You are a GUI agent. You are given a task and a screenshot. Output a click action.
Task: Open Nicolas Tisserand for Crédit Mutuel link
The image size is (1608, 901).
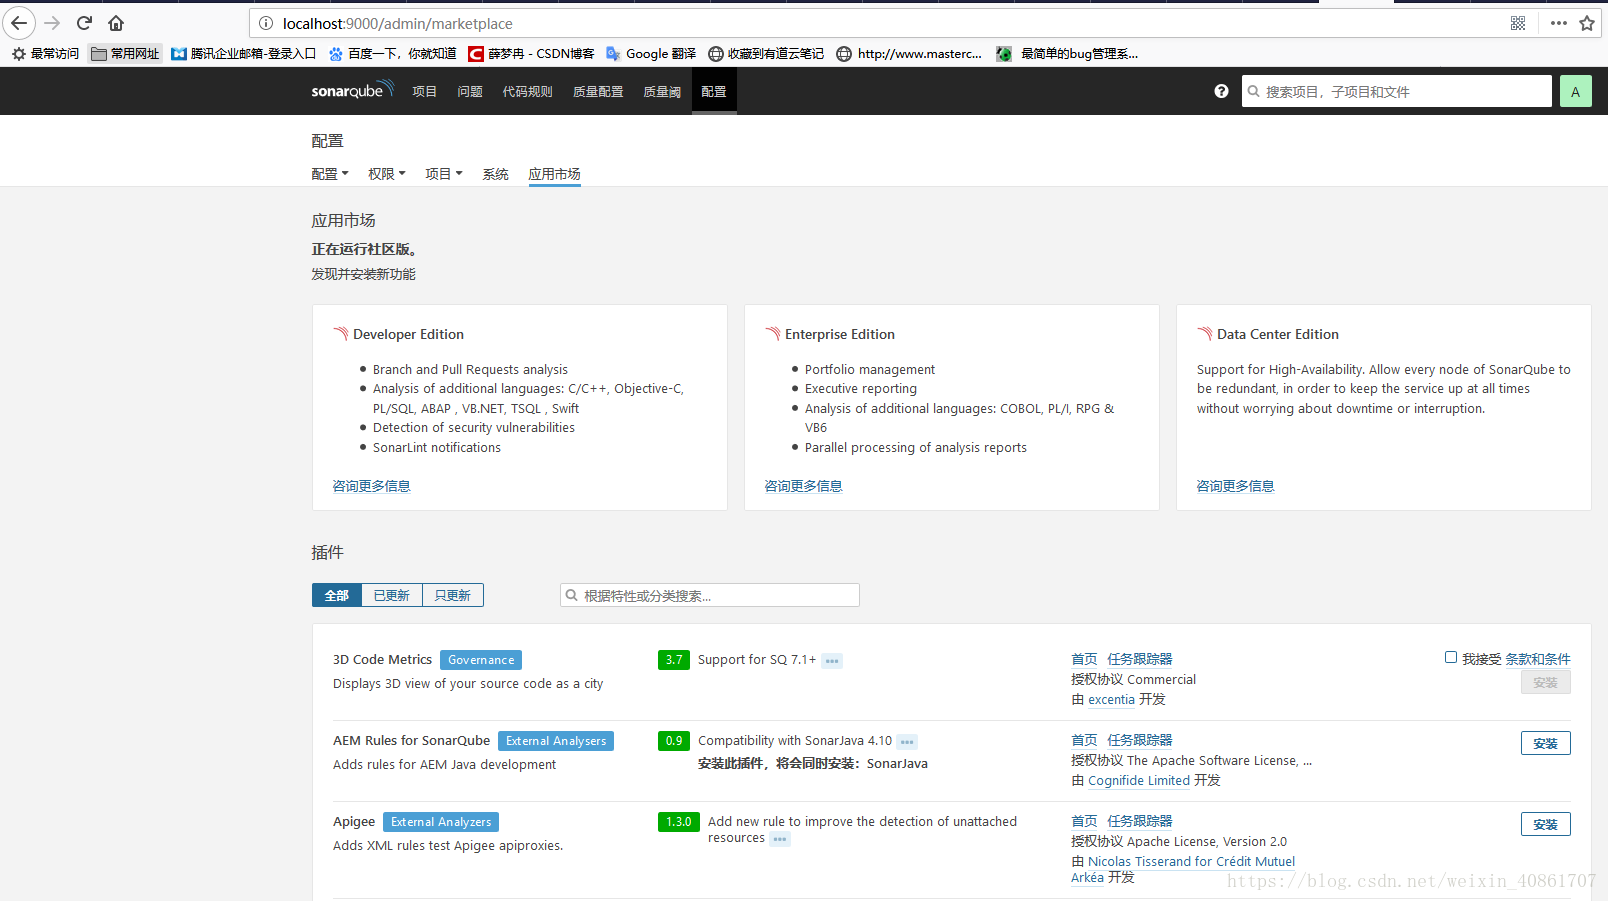pyautogui.click(x=1191, y=861)
